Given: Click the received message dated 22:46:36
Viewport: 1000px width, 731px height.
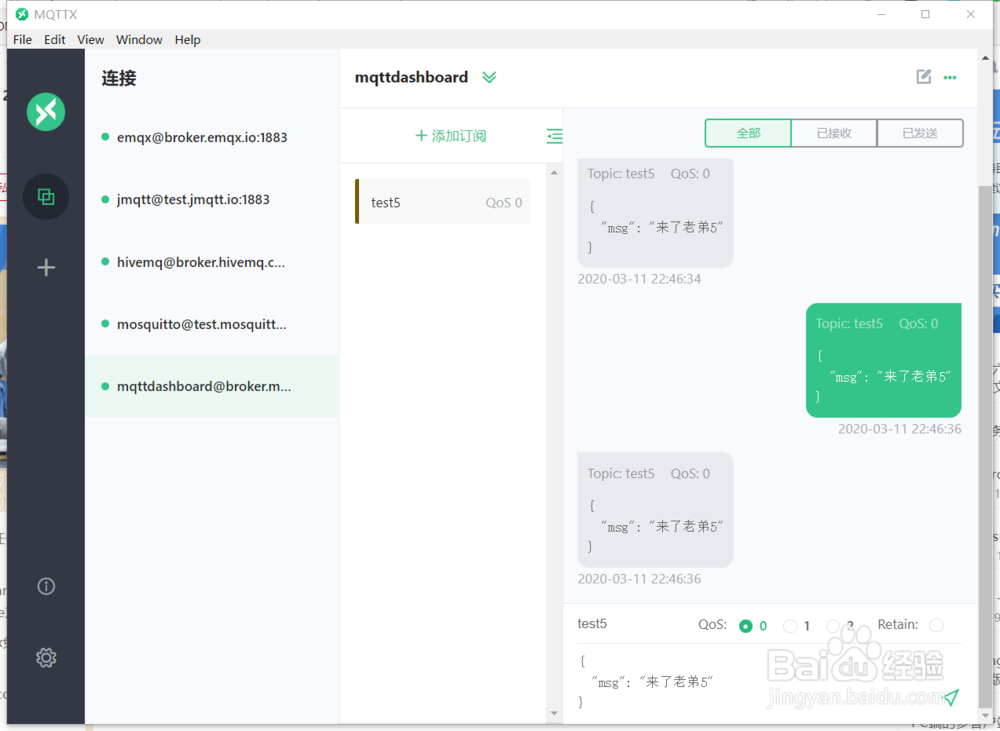Looking at the screenshot, I should (x=655, y=510).
